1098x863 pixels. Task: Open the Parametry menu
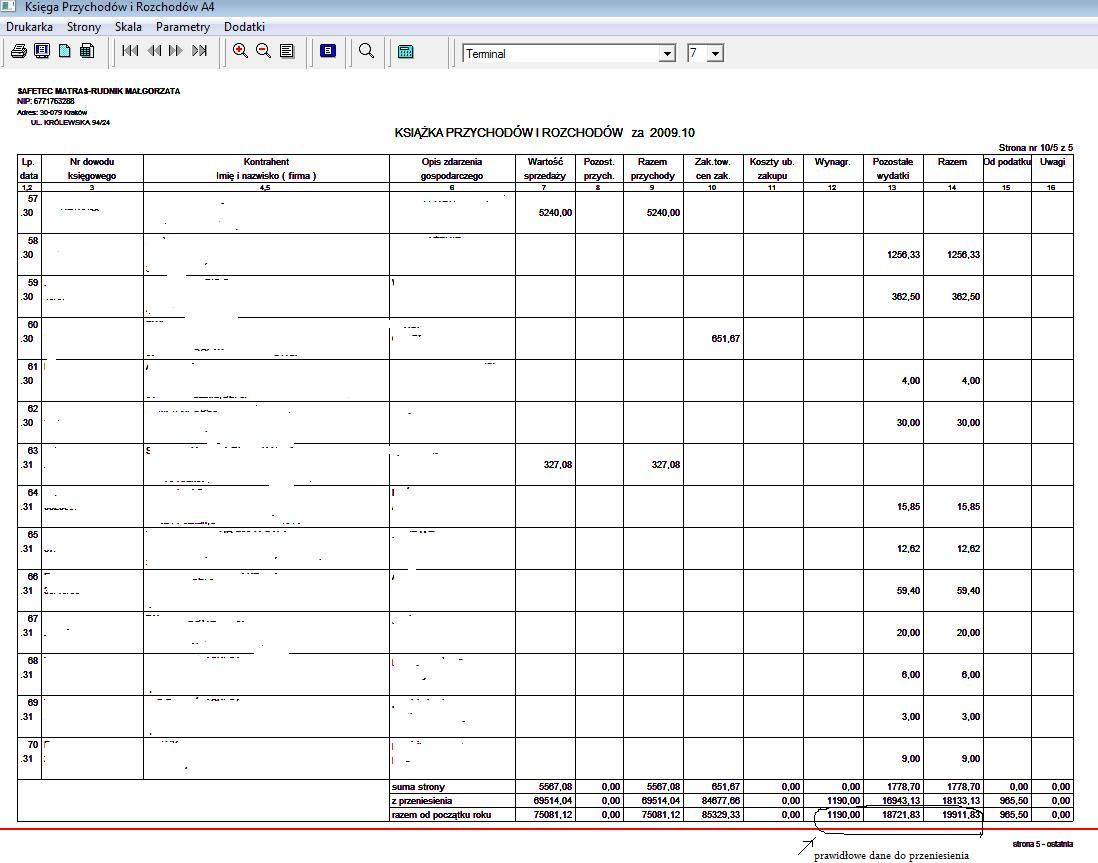point(183,27)
